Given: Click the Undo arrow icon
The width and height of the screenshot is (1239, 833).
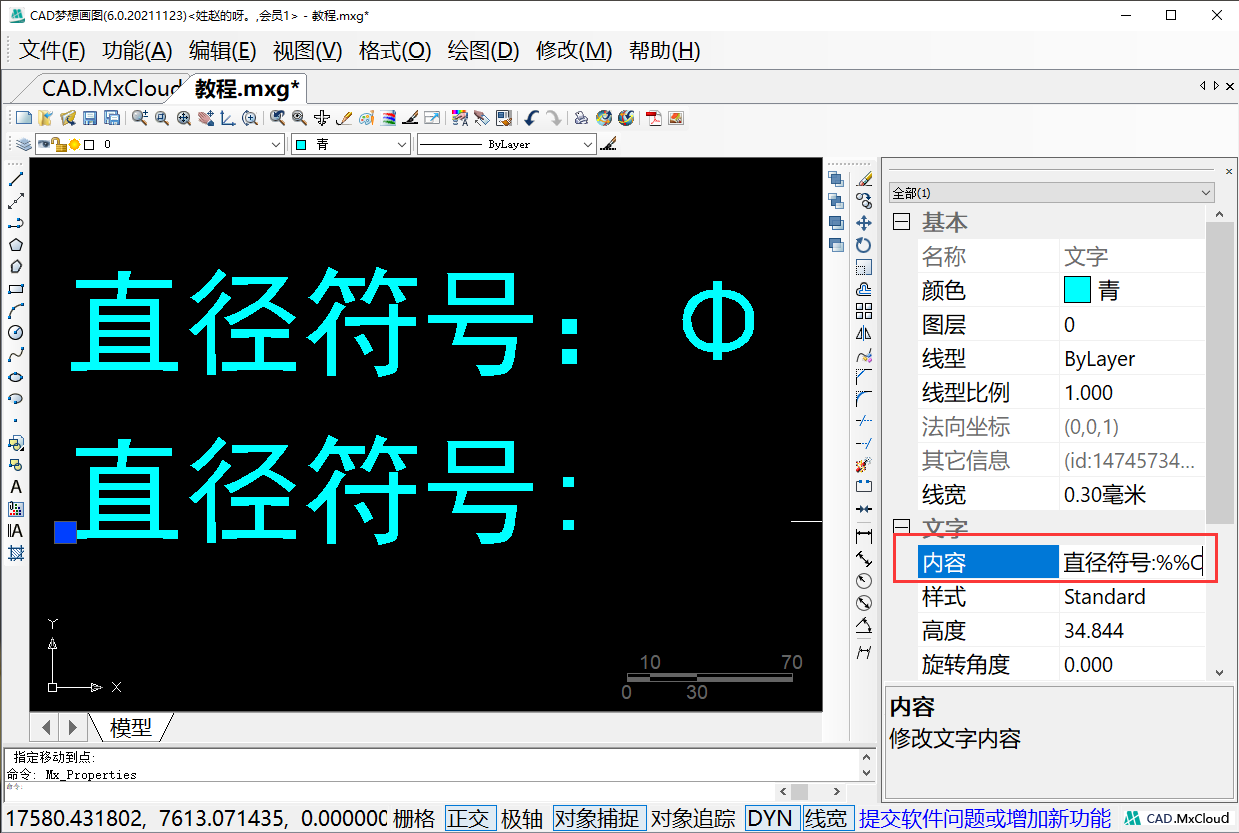Looking at the screenshot, I should (x=532, y=118).
